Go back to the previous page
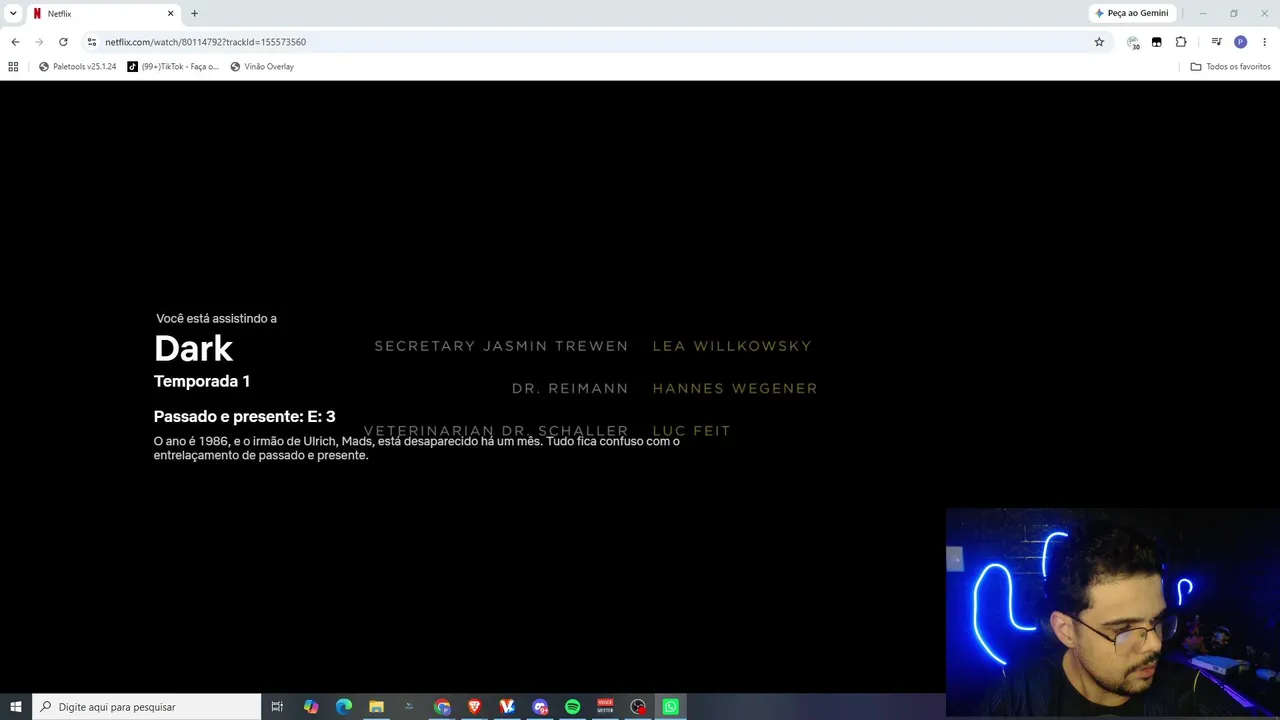Viewport: 1280px width, 720px height. point(15,42)
